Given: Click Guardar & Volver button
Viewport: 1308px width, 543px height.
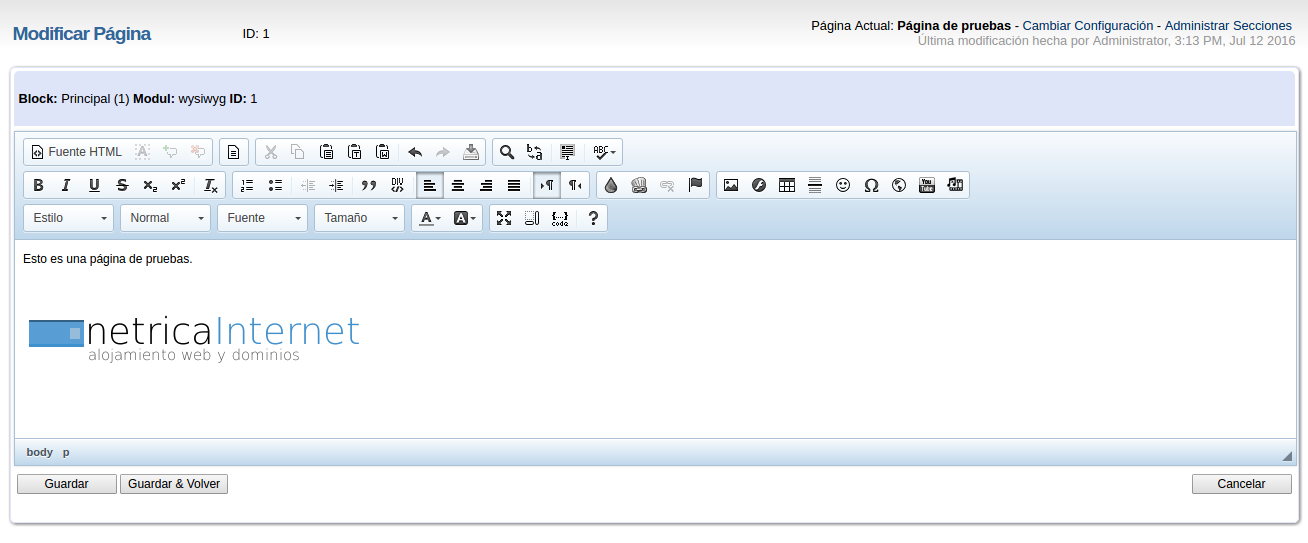Looking at the screenshot, I should [x=174, y=484].
